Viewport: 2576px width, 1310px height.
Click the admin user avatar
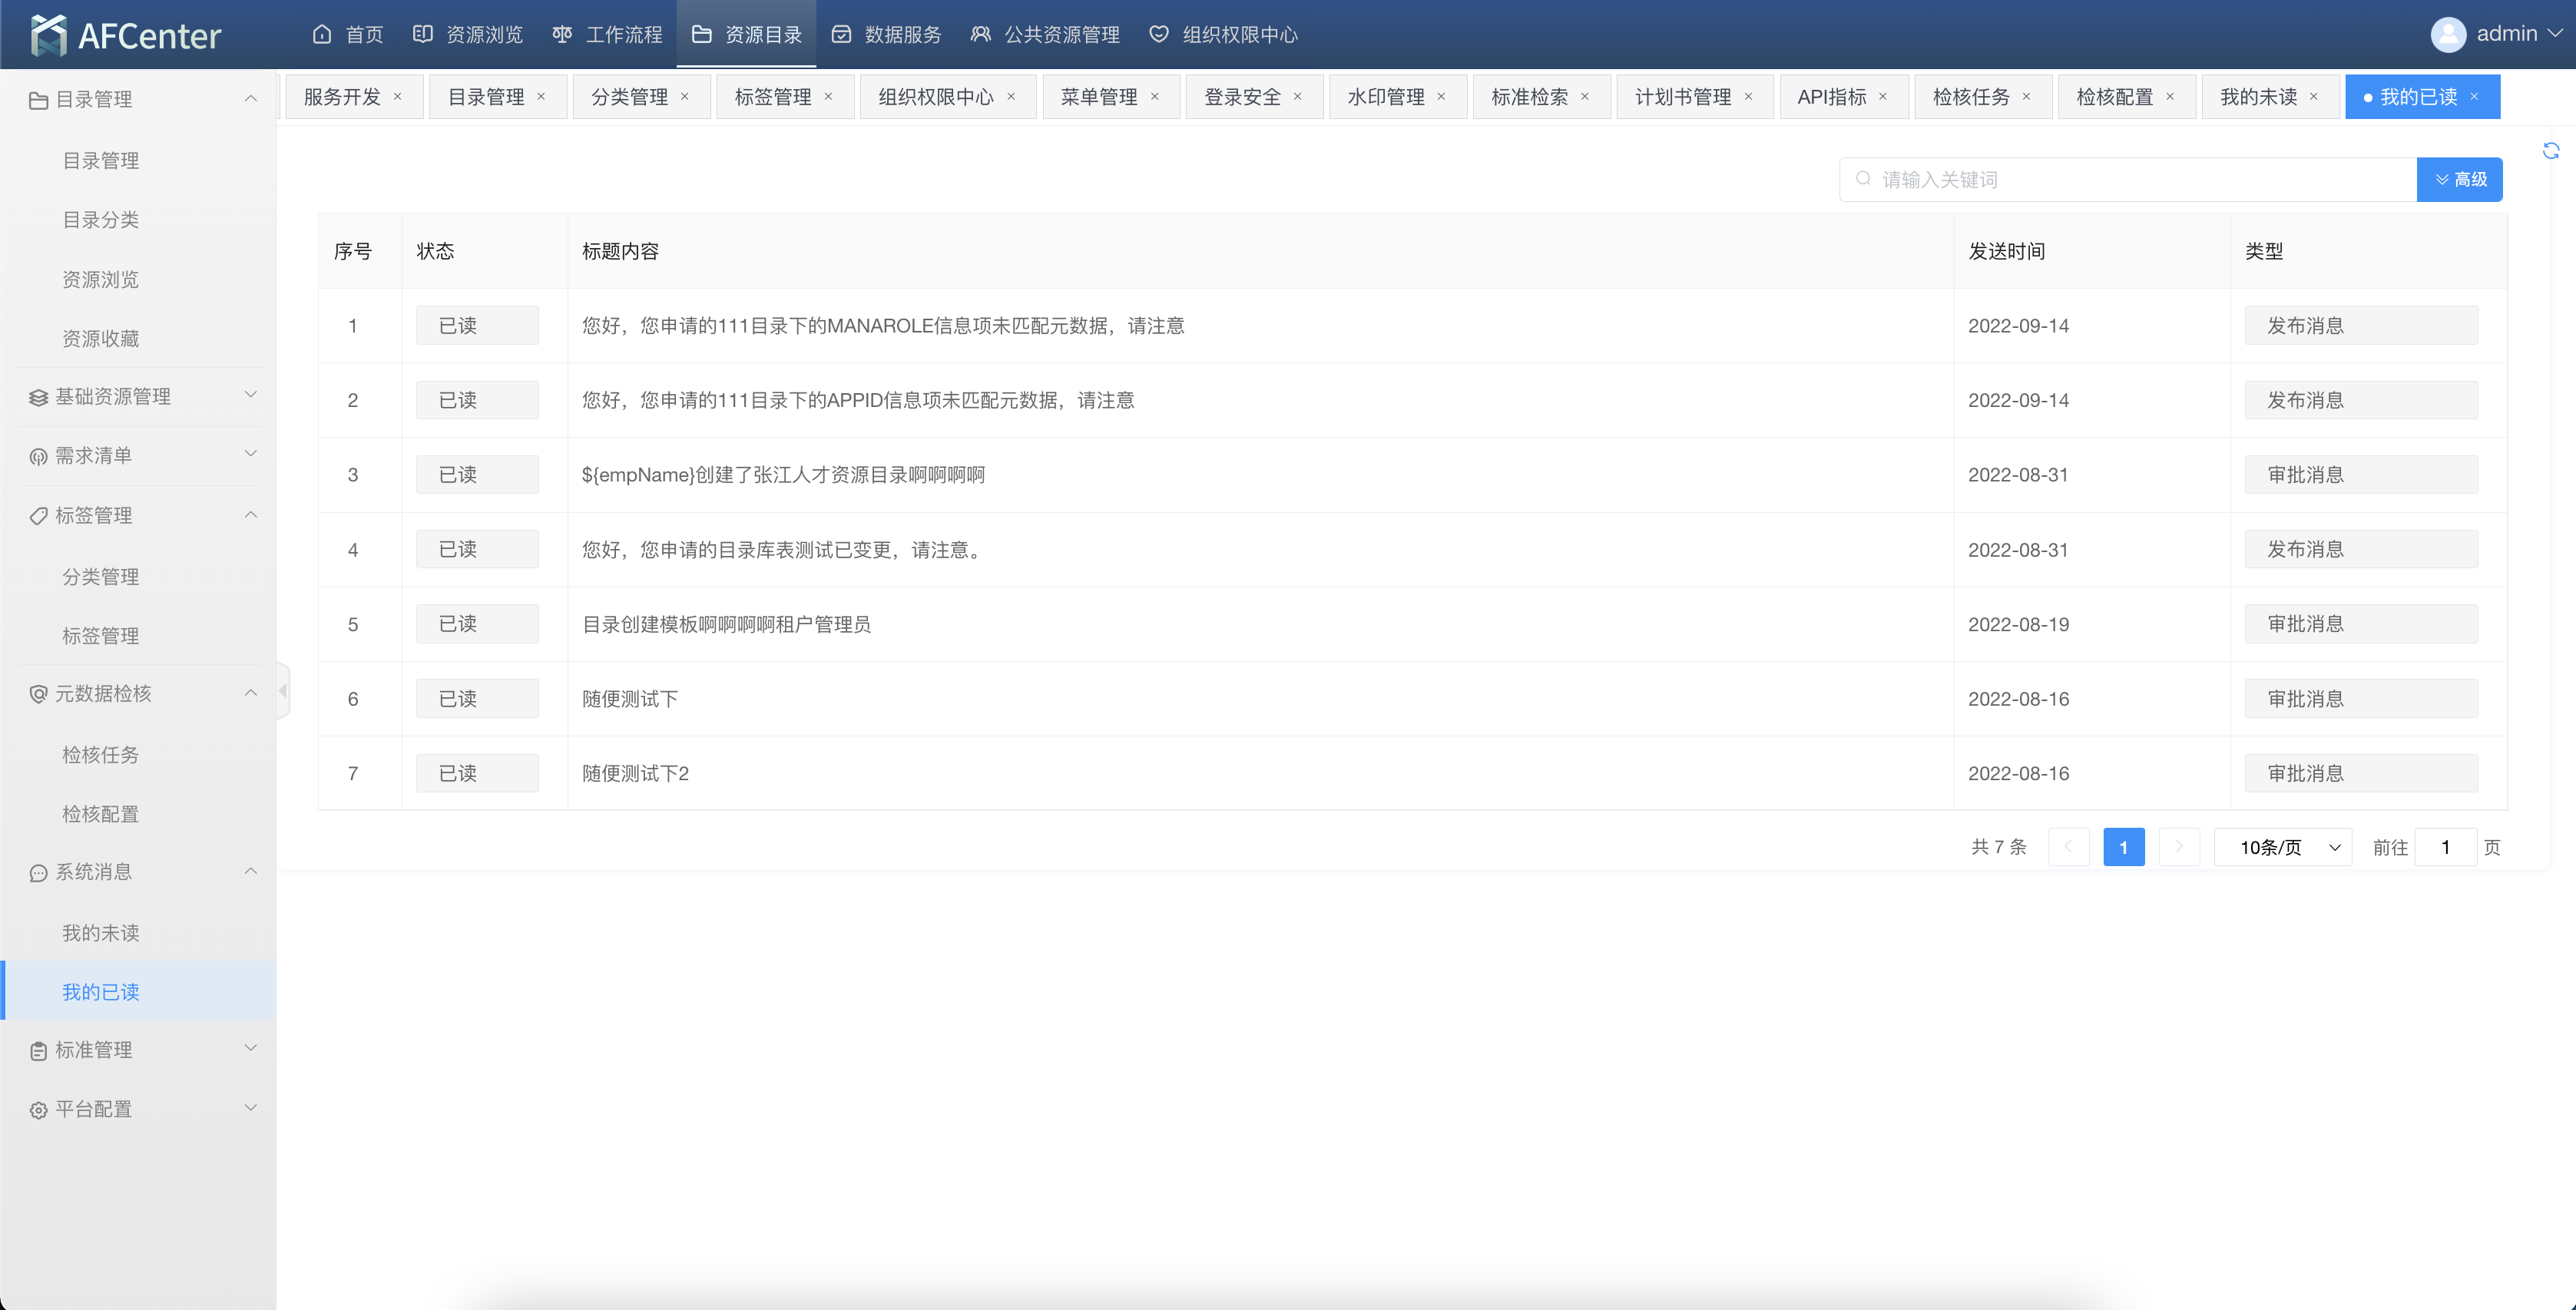pyautogui.click(x=2448, y=35)
